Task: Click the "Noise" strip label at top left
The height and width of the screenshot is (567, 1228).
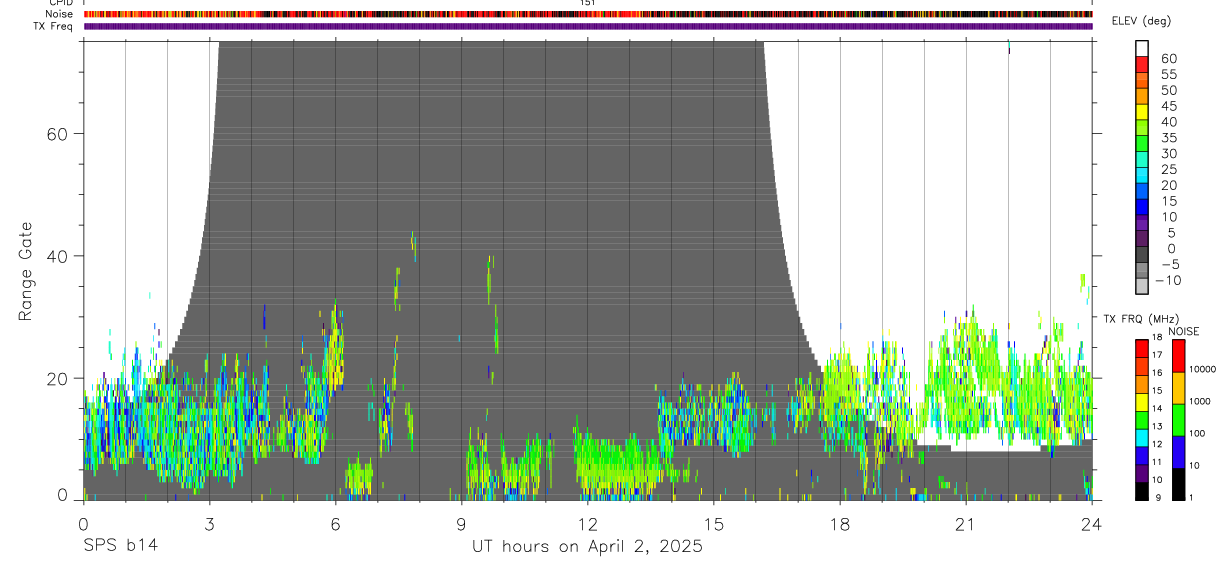Action: pyautogui.click(x=59, y=14)
